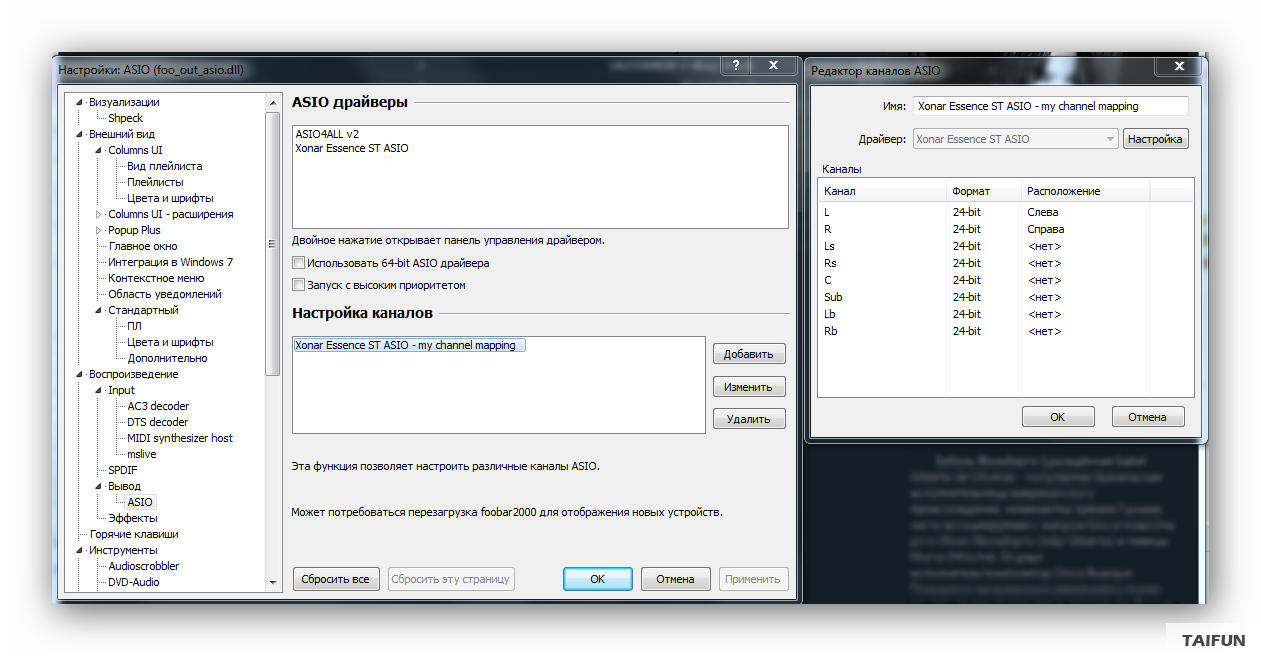The image size is (1261, 656).
Task: Select the Sub channel row
Action: click(x=1005, y=297)
